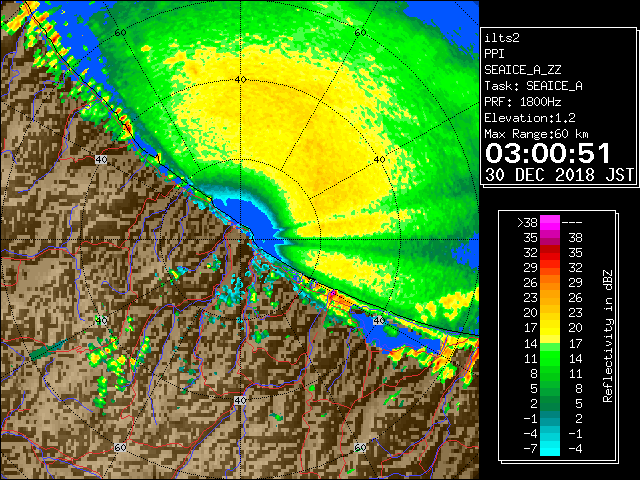
Task: Click the southwest 60 km ring label
Action: click(120, 447)
